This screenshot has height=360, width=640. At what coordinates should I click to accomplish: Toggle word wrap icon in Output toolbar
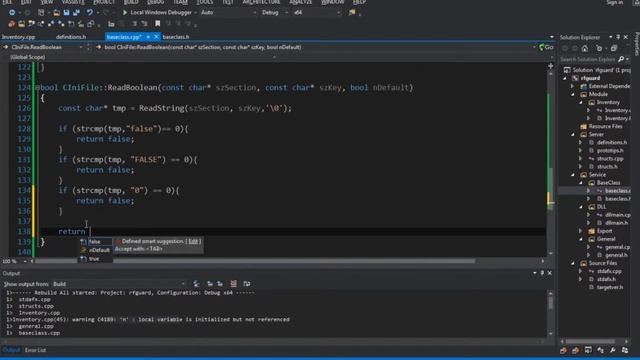tap(247, 284)
